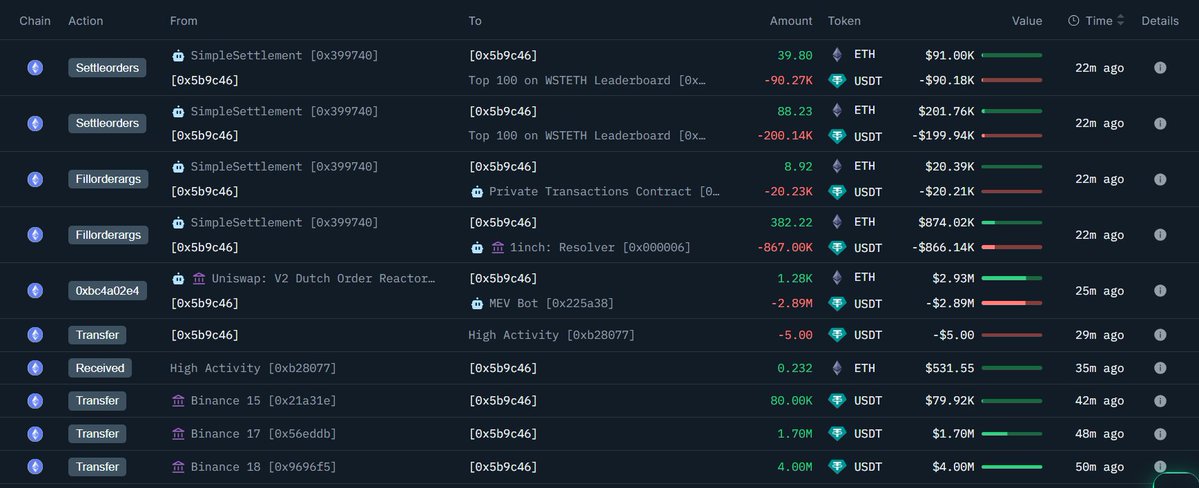Viewport: 1199px width, 488px height.
Task: Click the 0xbc4a02e4 action badge
Action: [109, 291]
